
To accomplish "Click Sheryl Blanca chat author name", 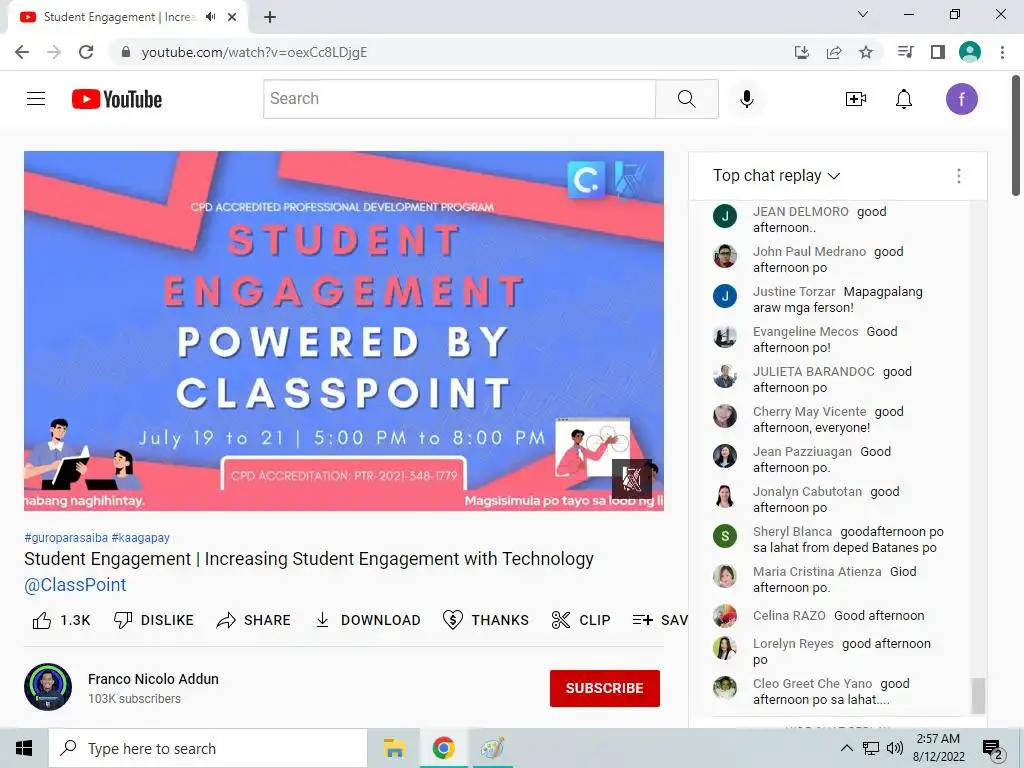I will tap(792, 532).
